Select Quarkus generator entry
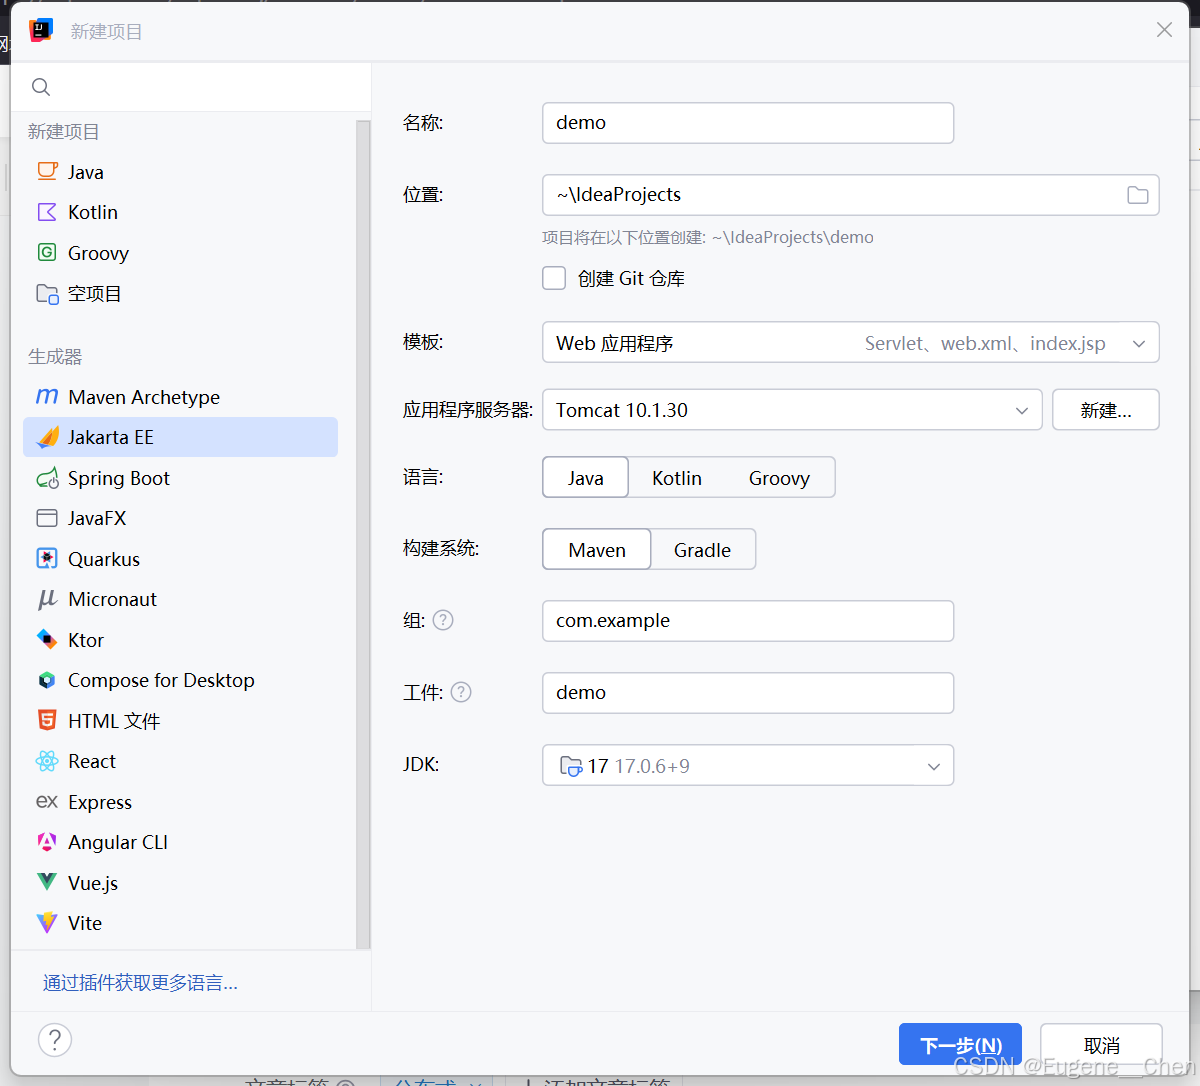The image size is (1200, 1086). [x=180, y=559]
